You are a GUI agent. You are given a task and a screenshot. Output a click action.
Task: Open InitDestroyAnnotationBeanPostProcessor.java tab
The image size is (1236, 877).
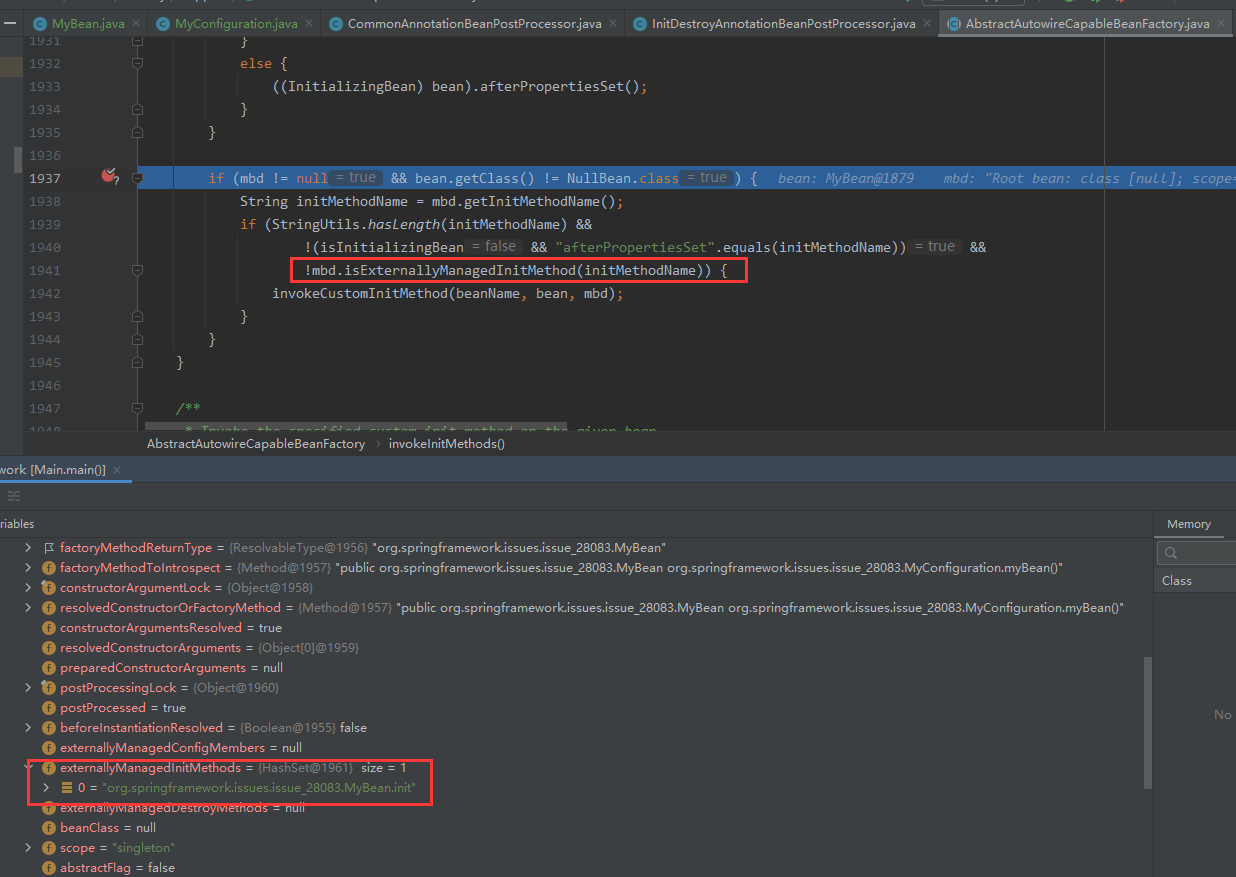[x=783, y=23]
